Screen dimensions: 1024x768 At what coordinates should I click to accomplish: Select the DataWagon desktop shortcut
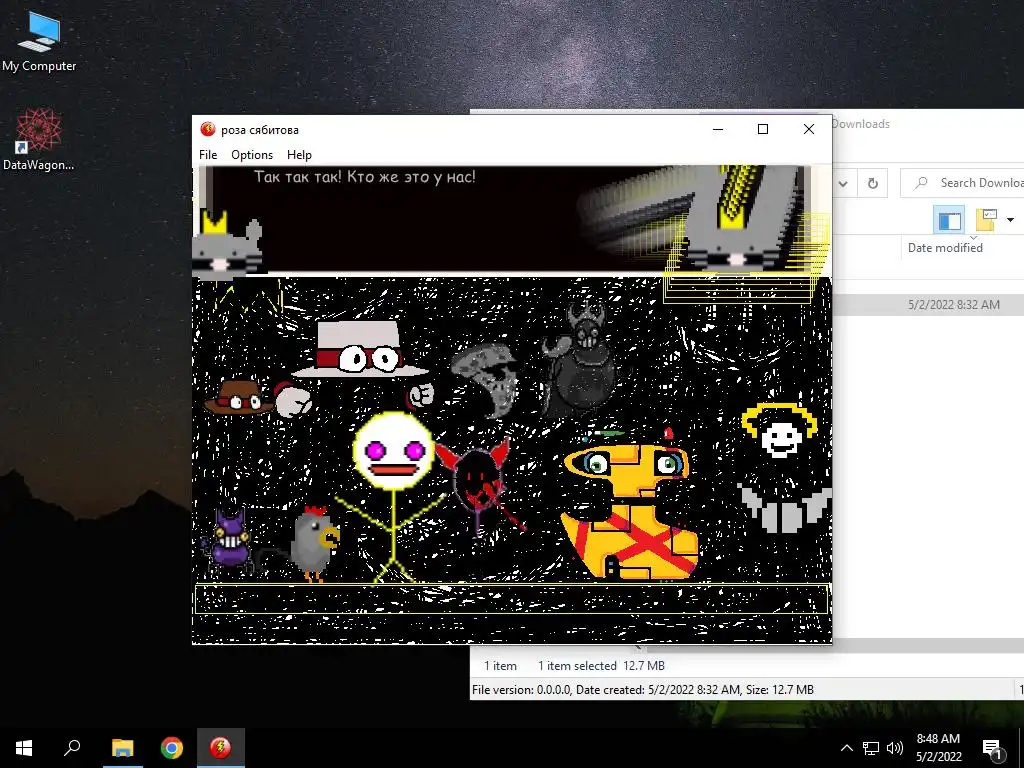39,140
